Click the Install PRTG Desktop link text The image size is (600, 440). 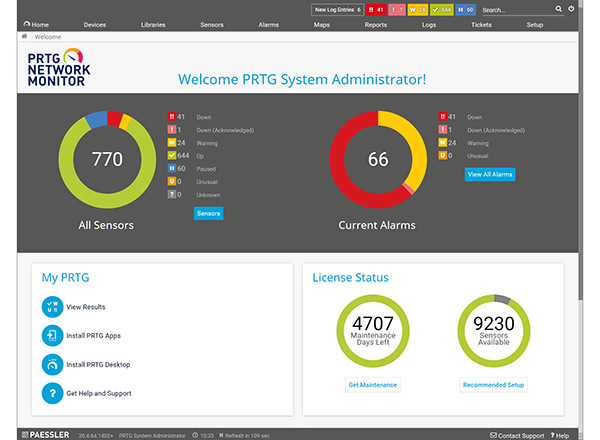[x=98, y=365]
